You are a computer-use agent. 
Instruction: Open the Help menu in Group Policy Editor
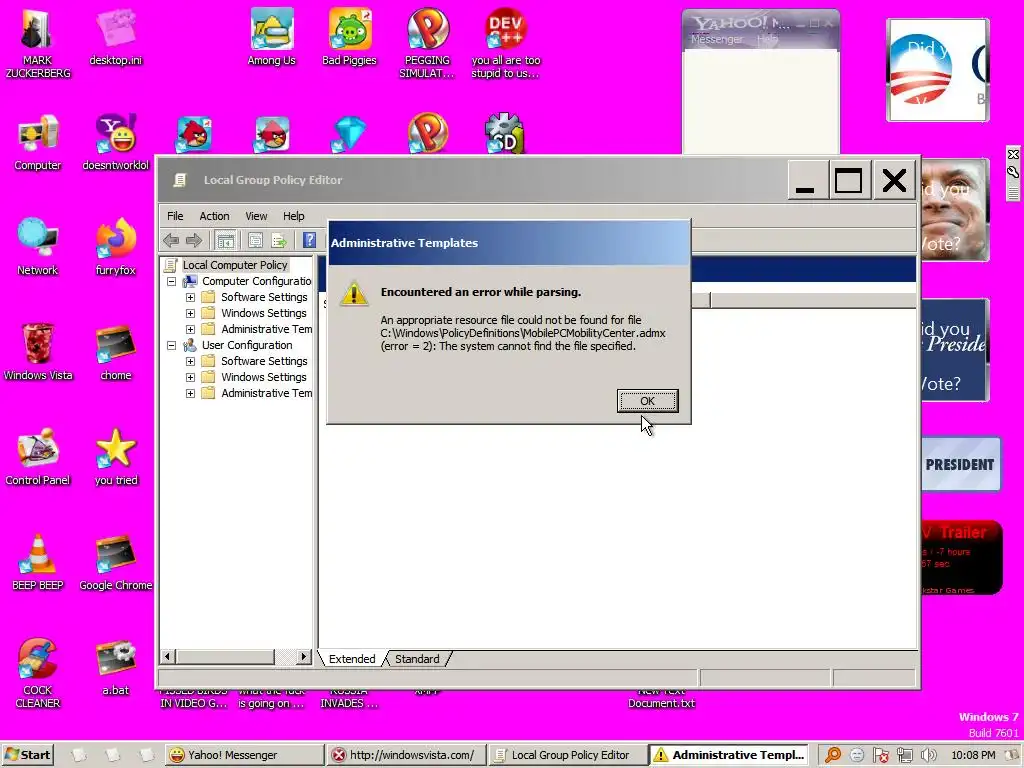coord(293,216)
